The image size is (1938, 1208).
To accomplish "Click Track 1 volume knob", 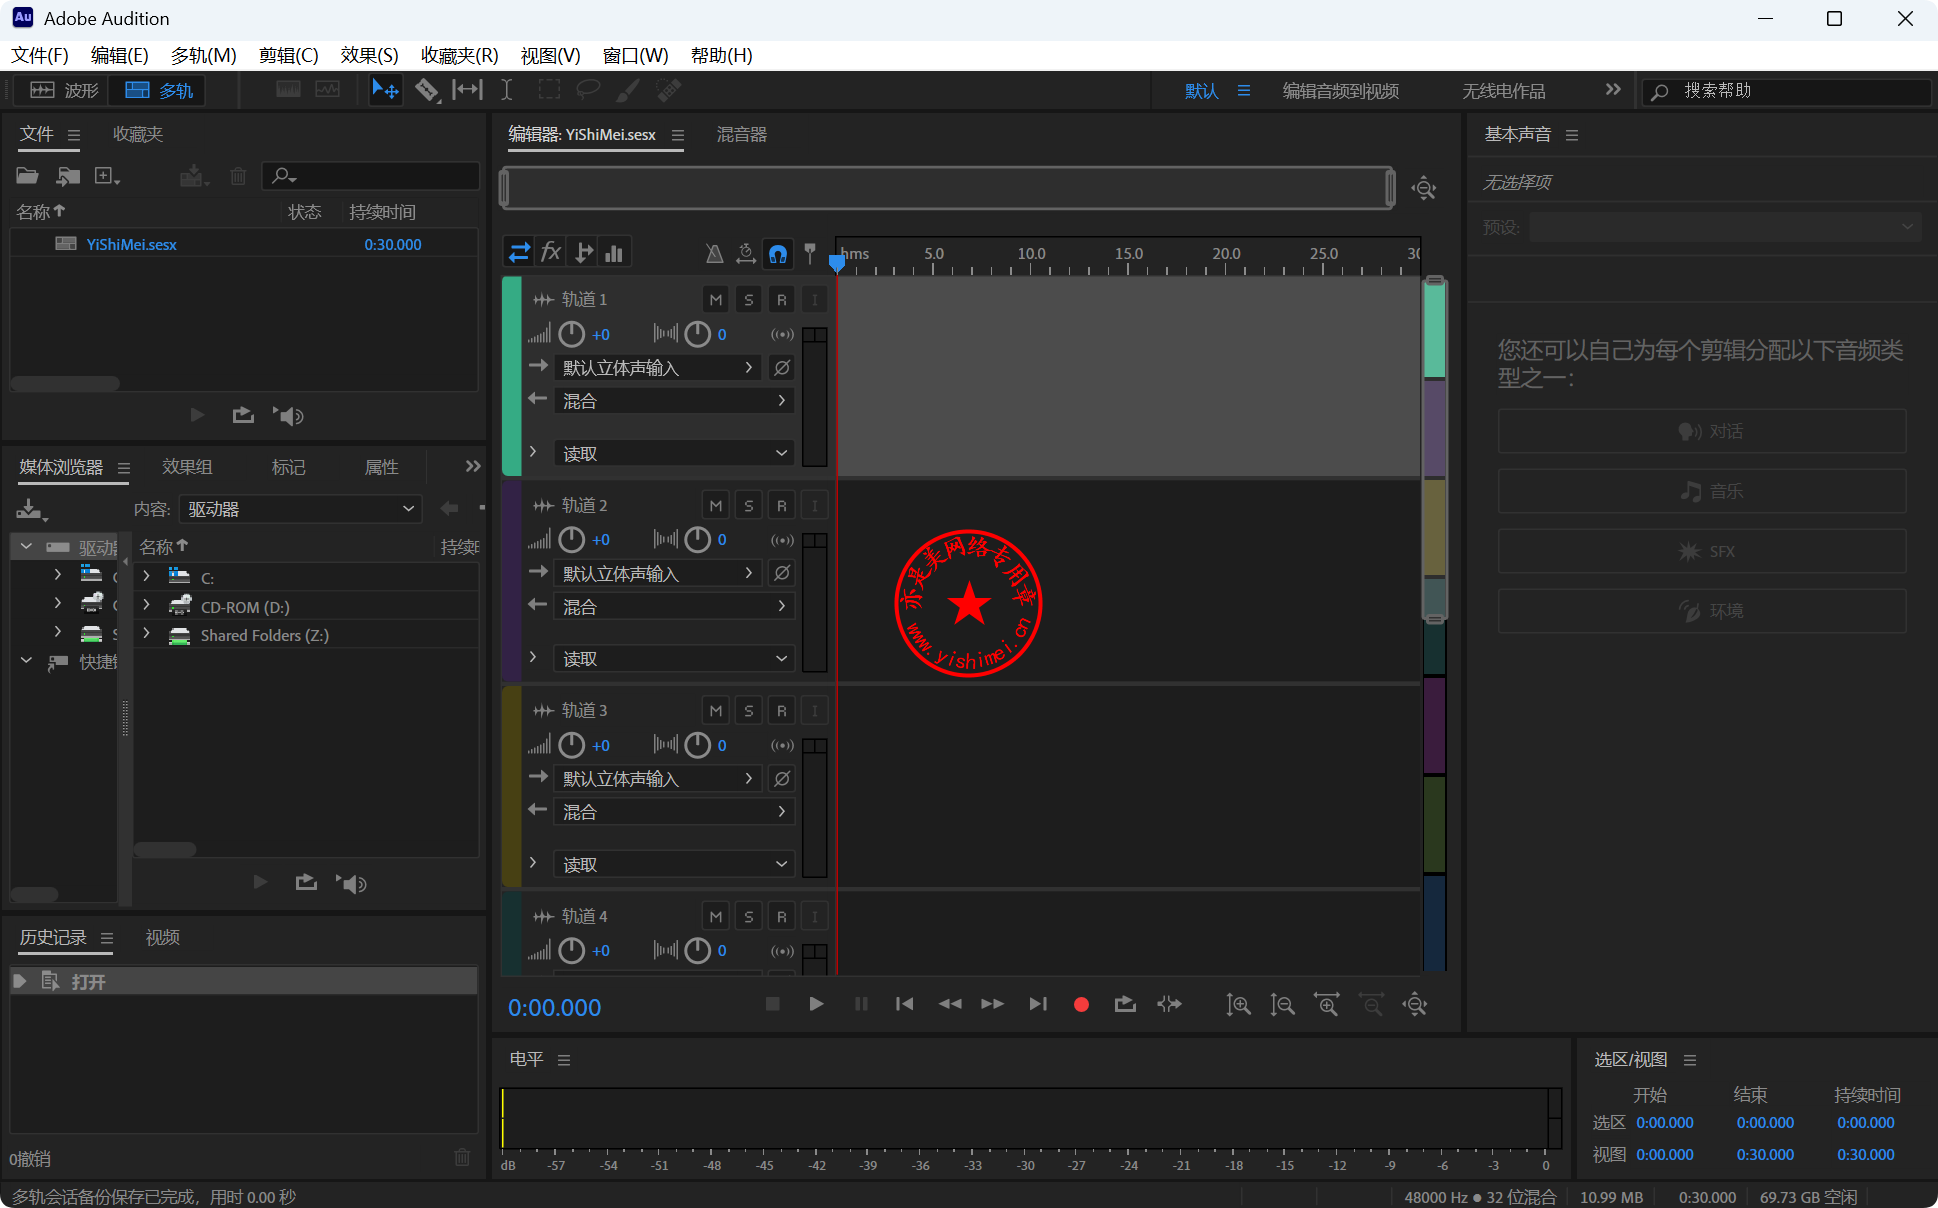I will (572, 334).
